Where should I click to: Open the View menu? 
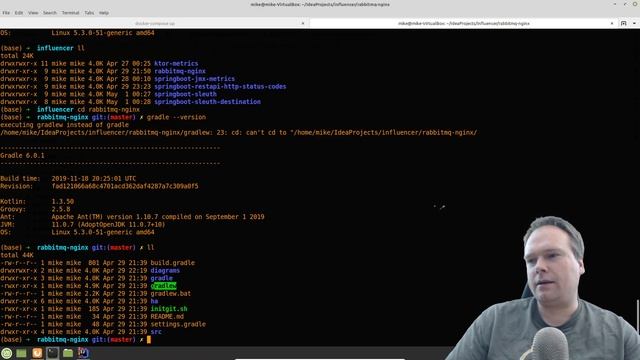(x=33, y=13)
